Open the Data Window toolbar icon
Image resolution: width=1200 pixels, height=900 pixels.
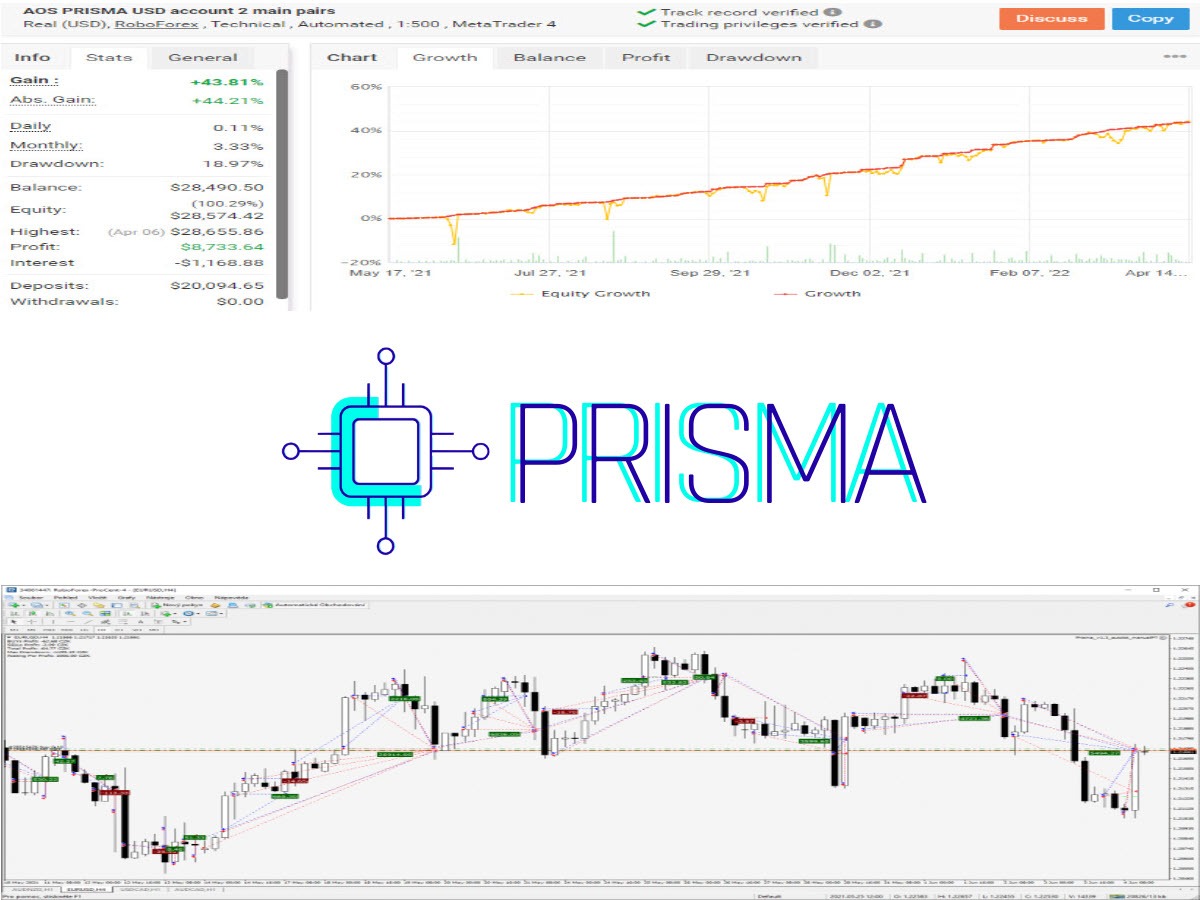tap(81, 605)
